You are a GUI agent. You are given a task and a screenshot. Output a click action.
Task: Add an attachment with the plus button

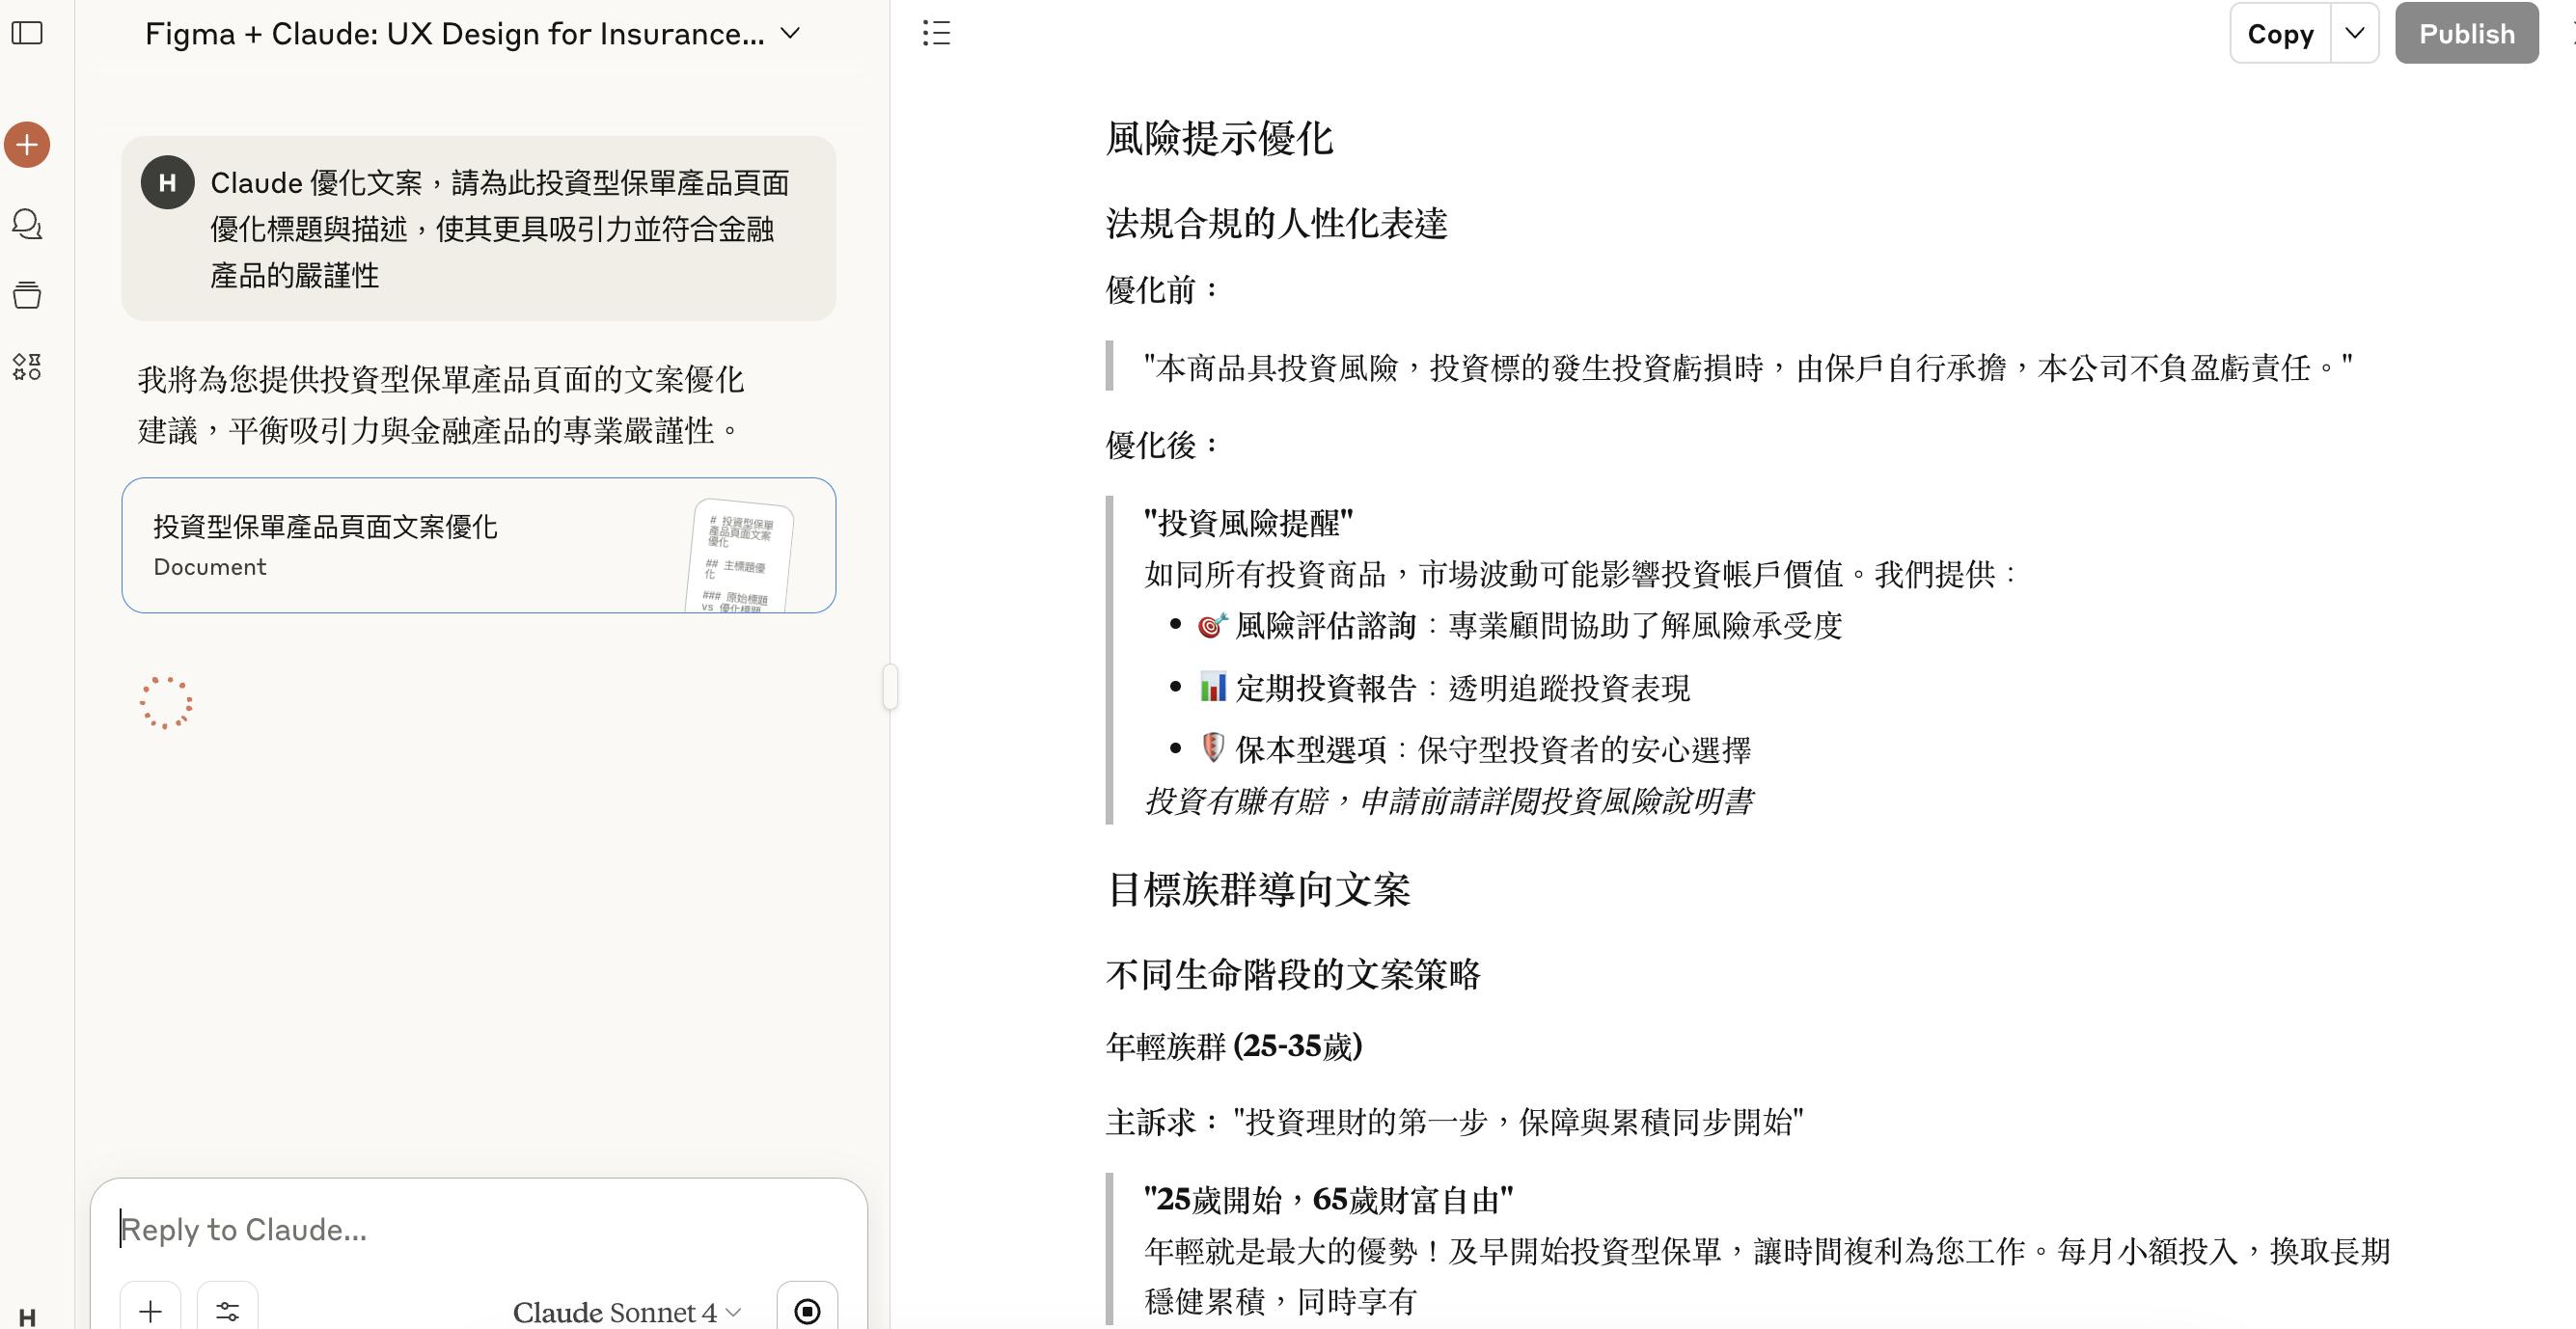[x=150, y=1310]
